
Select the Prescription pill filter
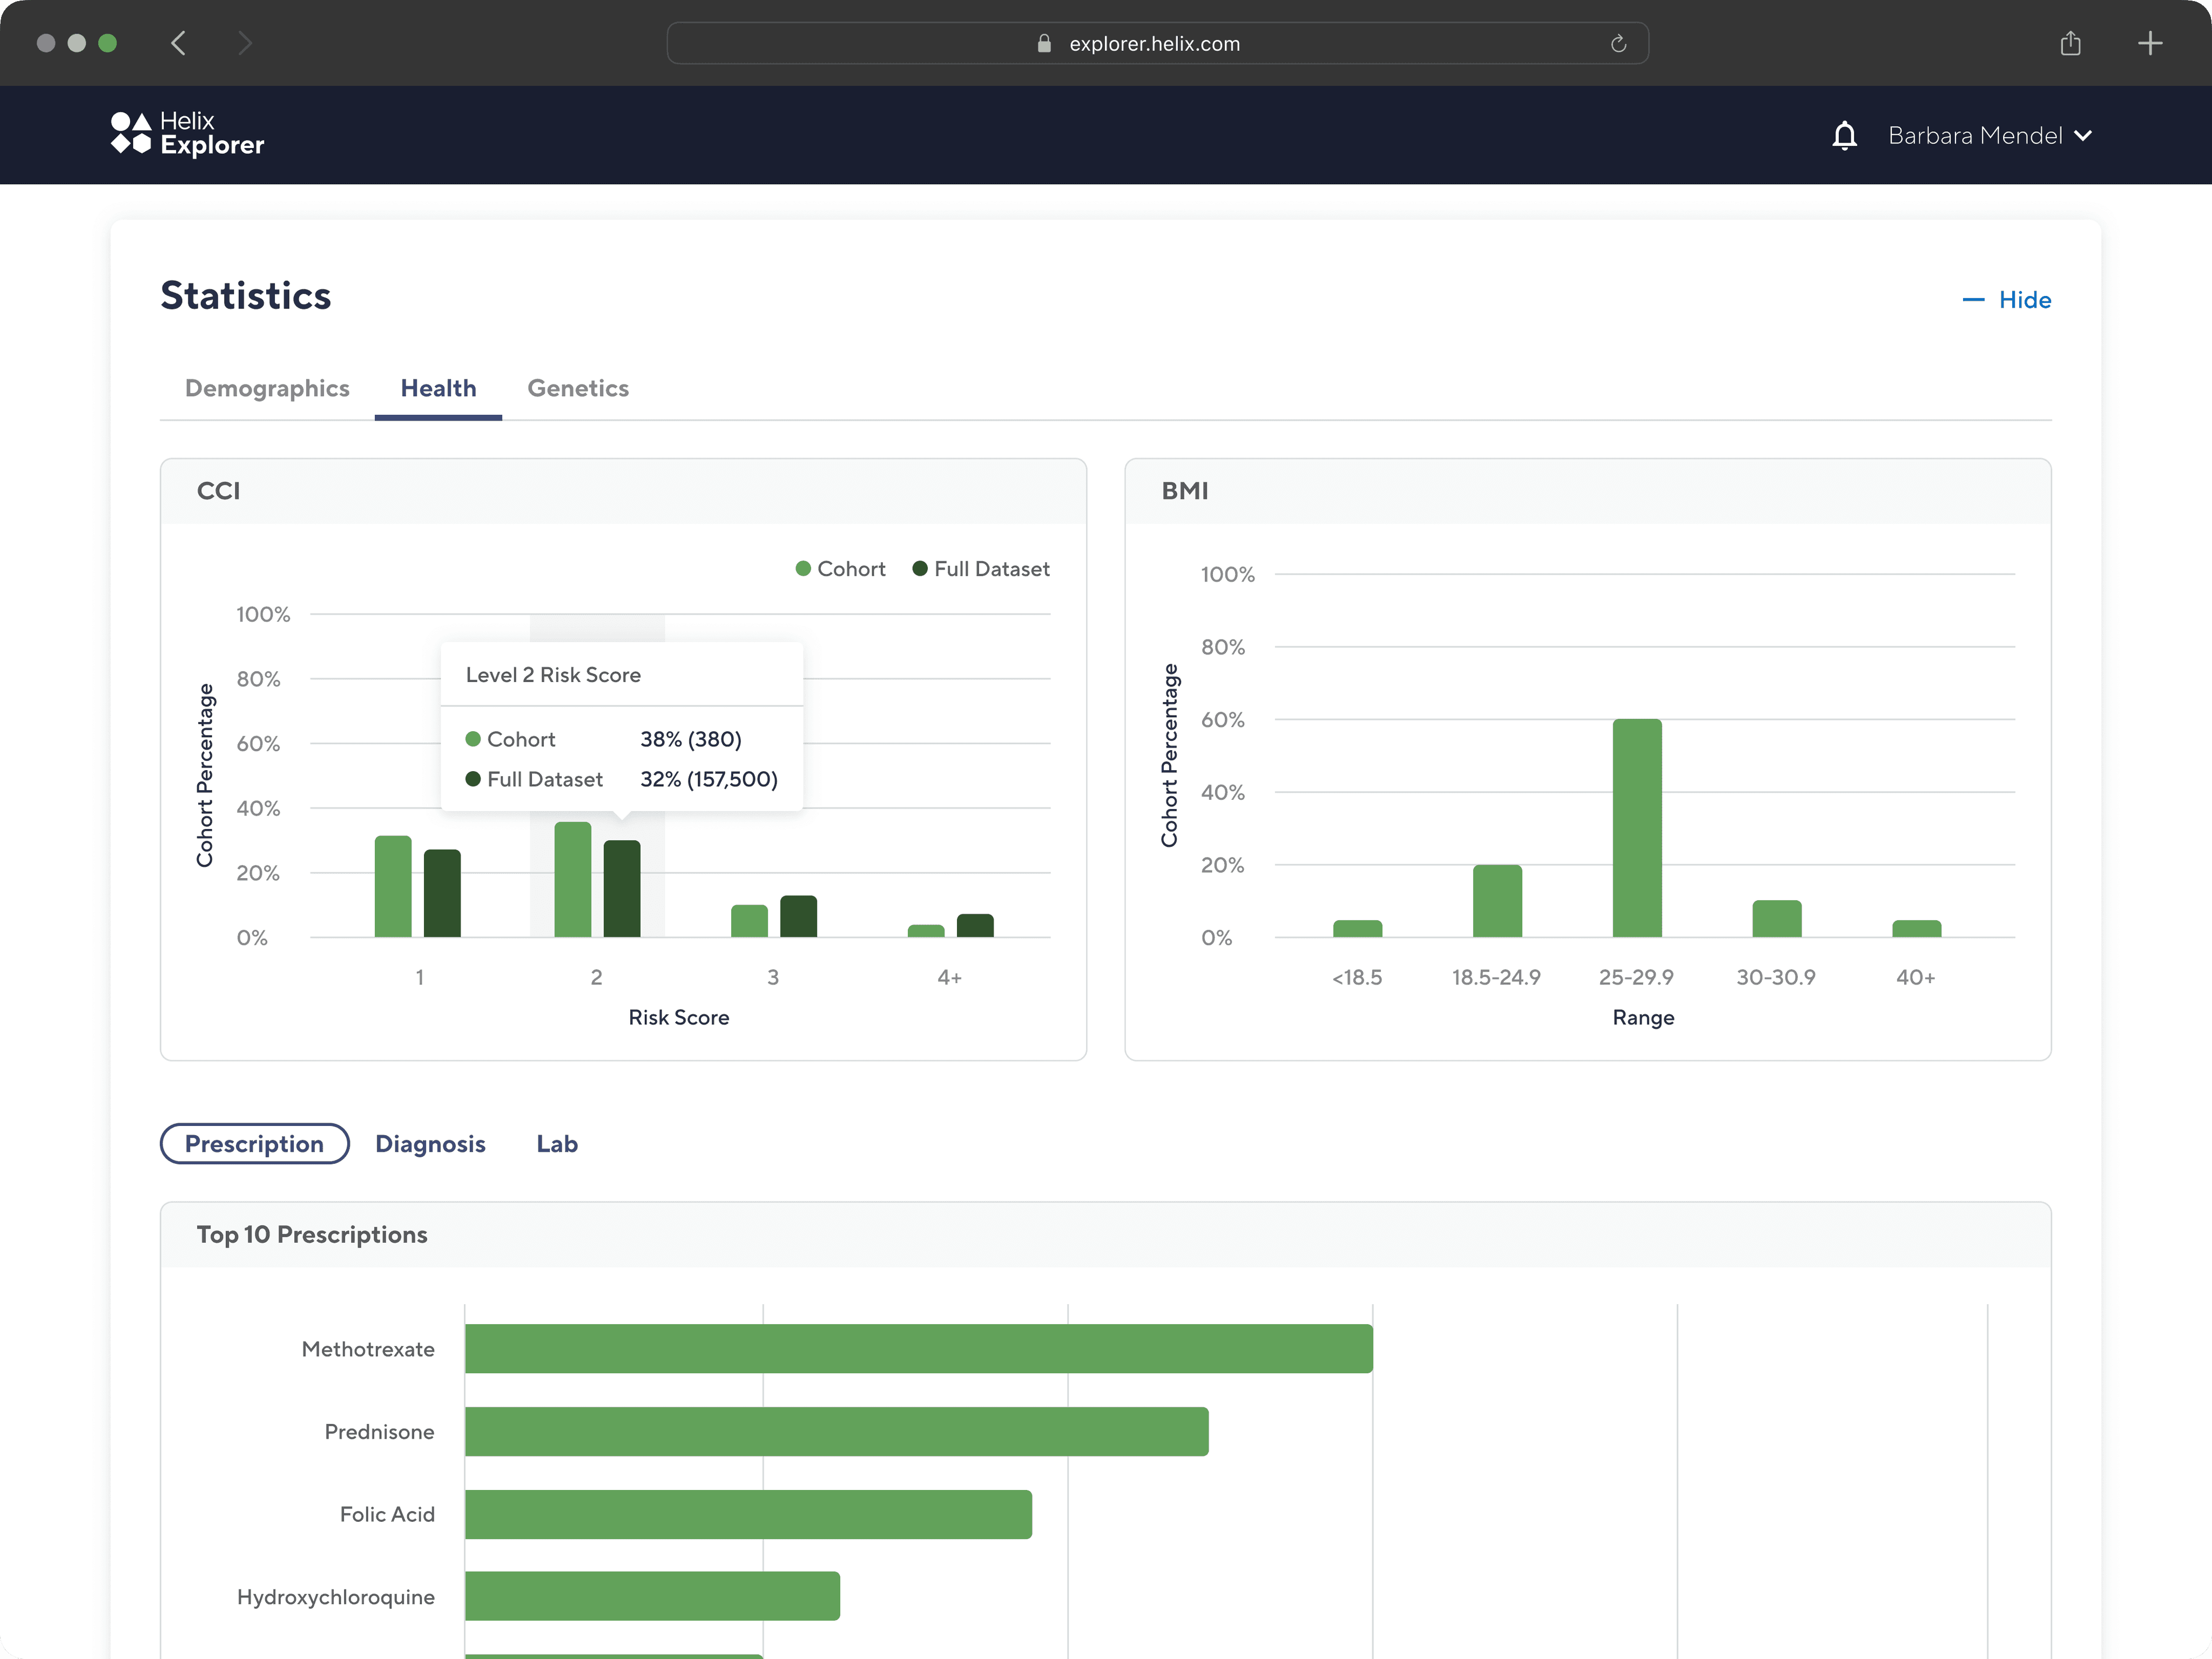[255, 1143]
